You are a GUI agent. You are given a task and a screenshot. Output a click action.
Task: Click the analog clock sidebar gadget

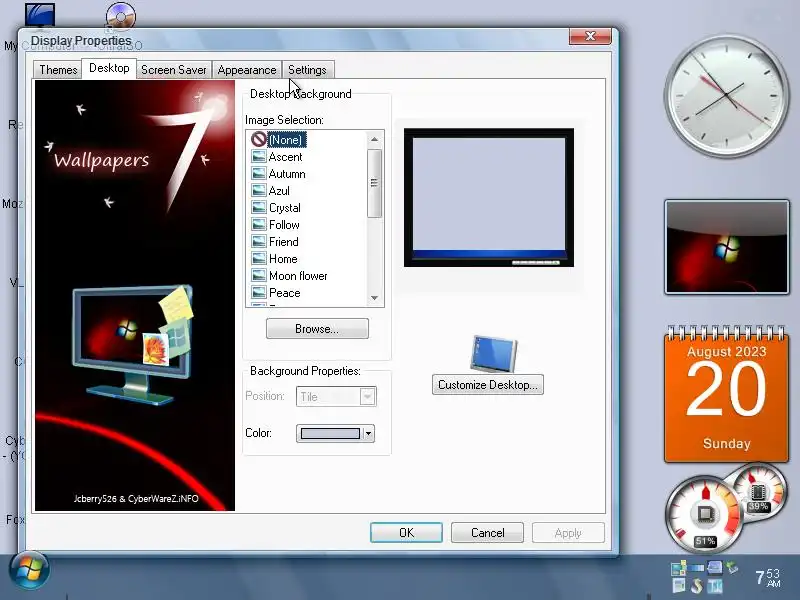pyautogui.click(x=727, y=96)
